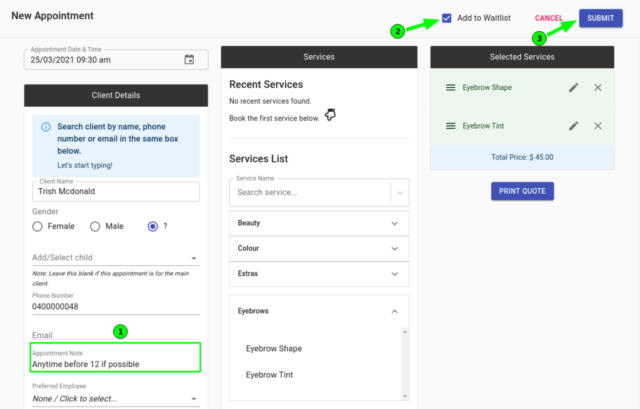The width and height of the screenshot is (640, 409).
Task: Remove Eyebrow Shape from selected services
Action: (x=598, y=88)
